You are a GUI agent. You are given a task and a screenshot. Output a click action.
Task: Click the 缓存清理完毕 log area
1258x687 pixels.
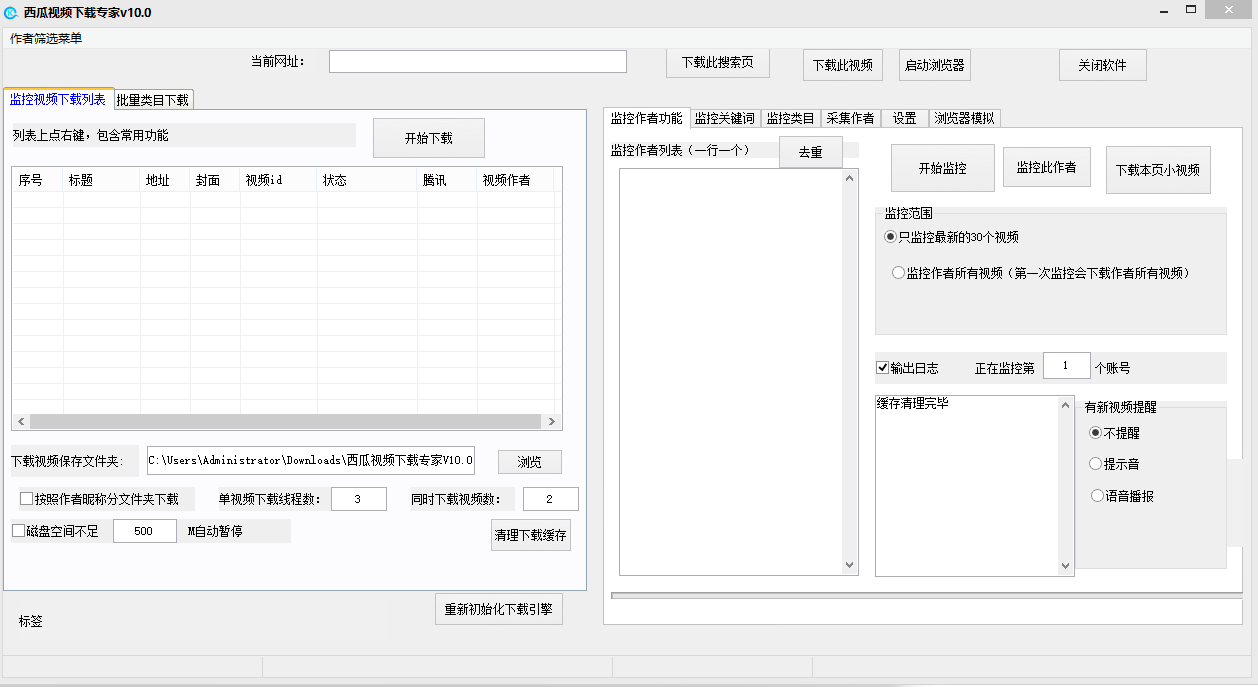pyautogui.click(x=966, y=485)
